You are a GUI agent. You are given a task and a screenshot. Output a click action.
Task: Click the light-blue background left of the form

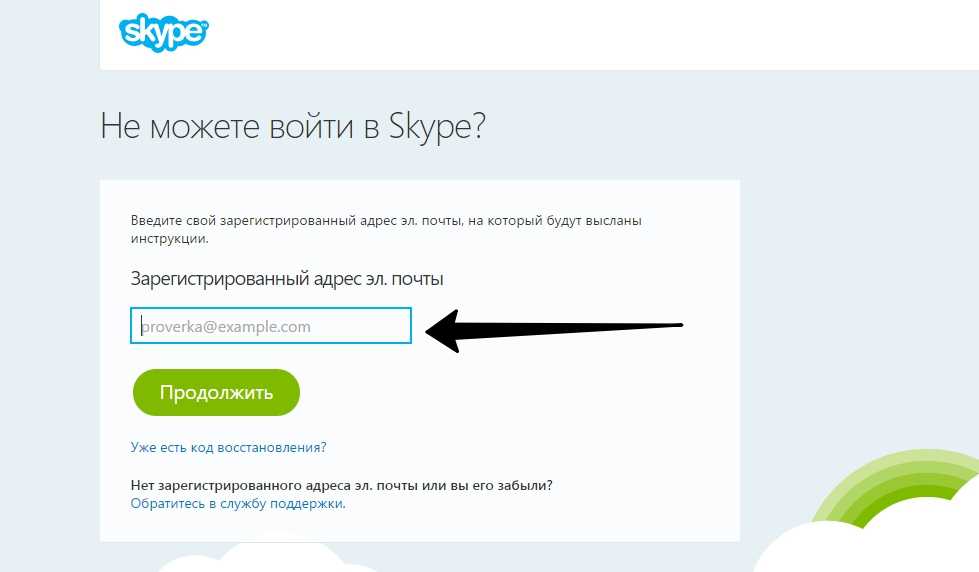[50, 350]
